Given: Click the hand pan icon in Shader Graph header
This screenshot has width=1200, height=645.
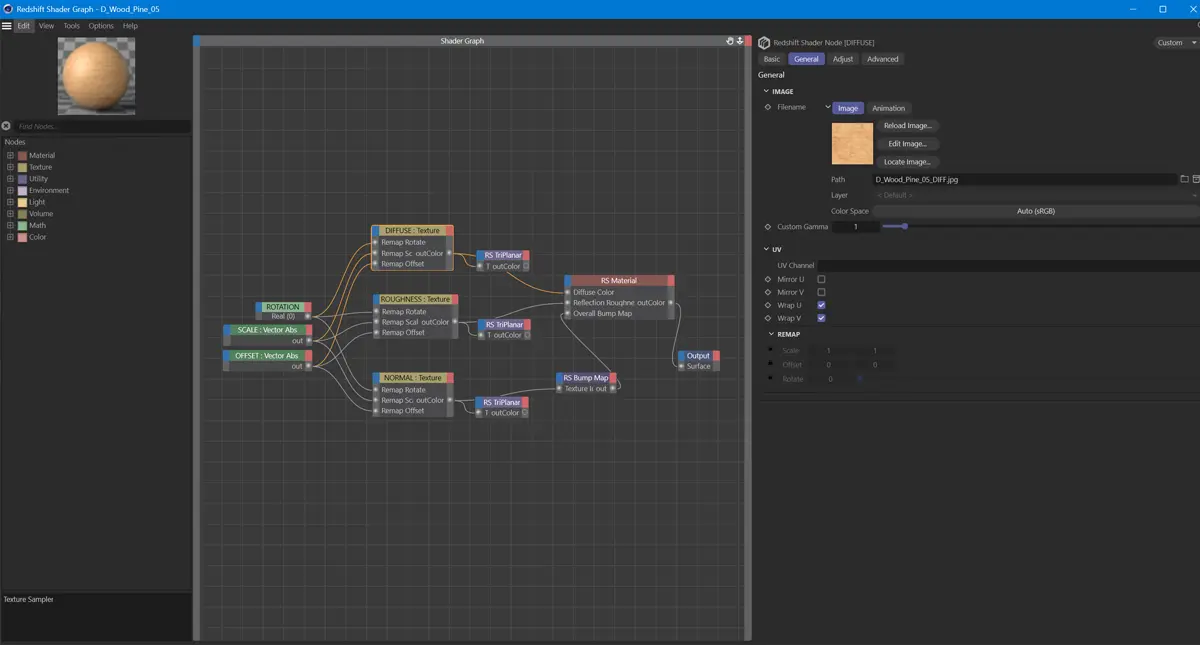Looking at the screenshot, I should click(731, 41).
